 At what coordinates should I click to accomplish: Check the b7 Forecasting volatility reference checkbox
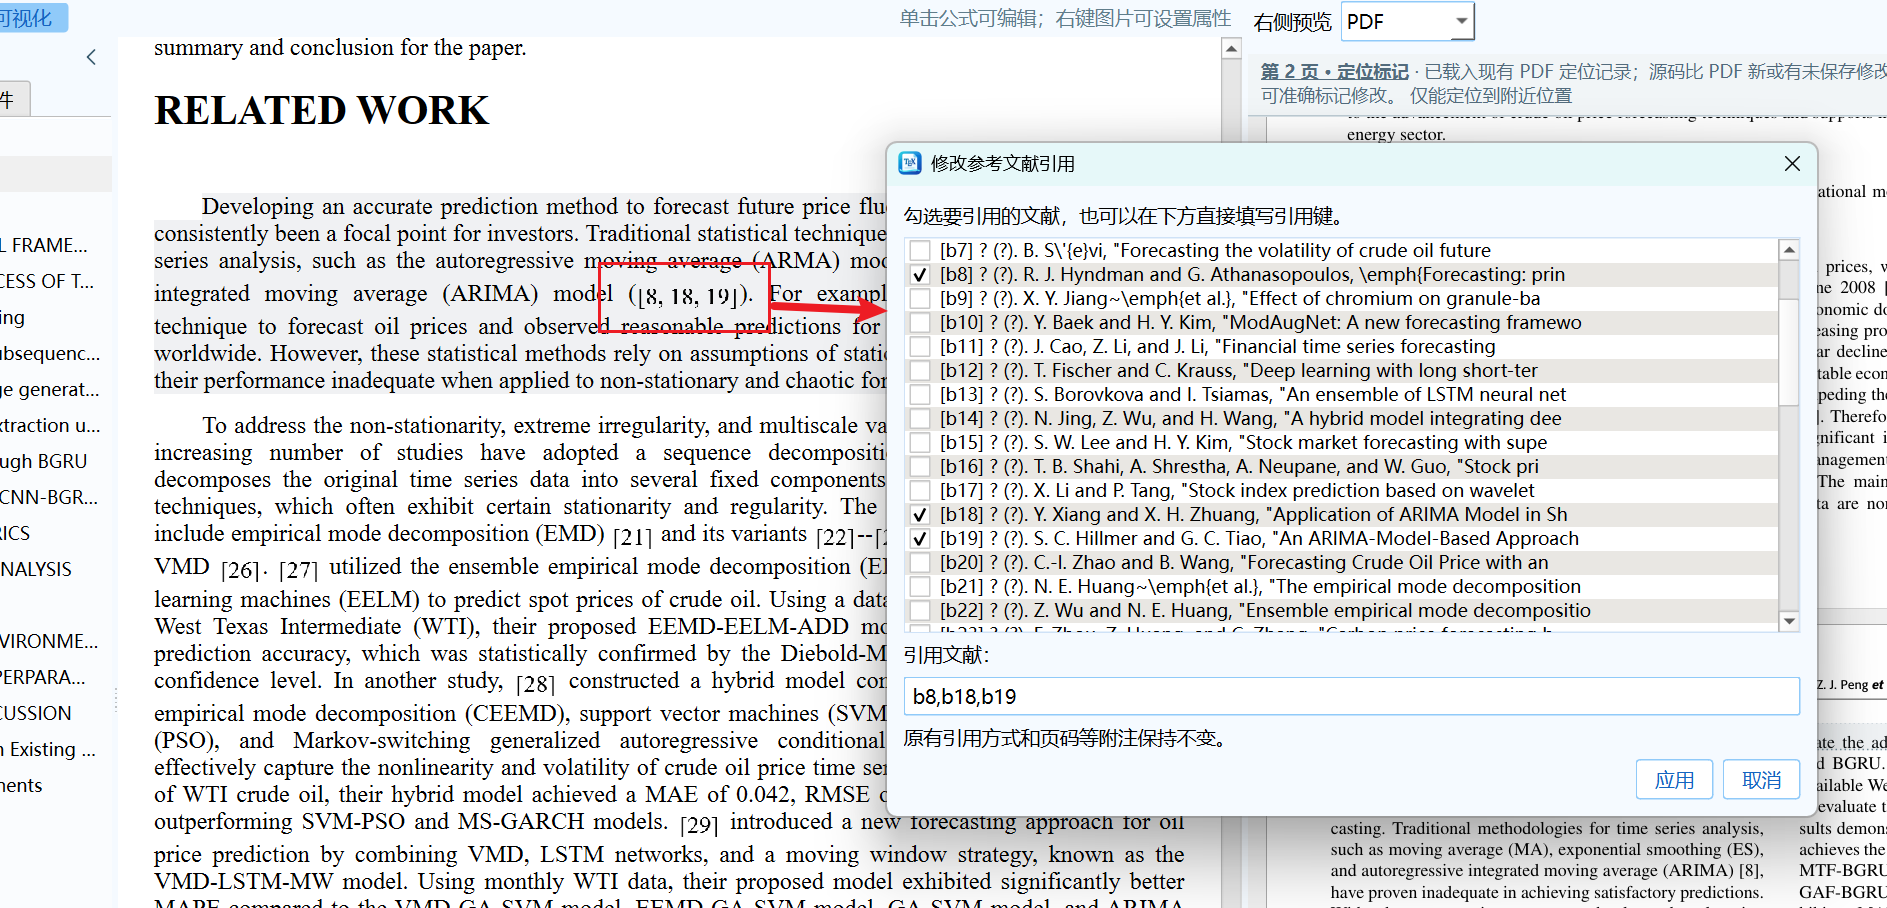point(920,250)
